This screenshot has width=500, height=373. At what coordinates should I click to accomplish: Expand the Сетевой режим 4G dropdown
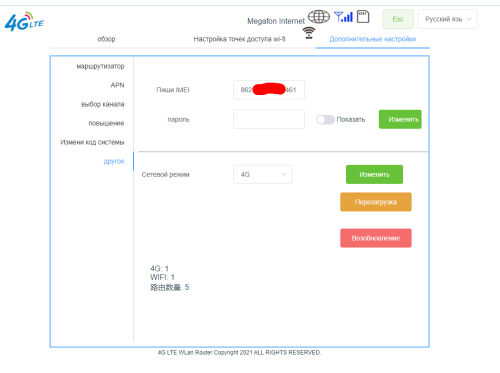pos(263,174)
